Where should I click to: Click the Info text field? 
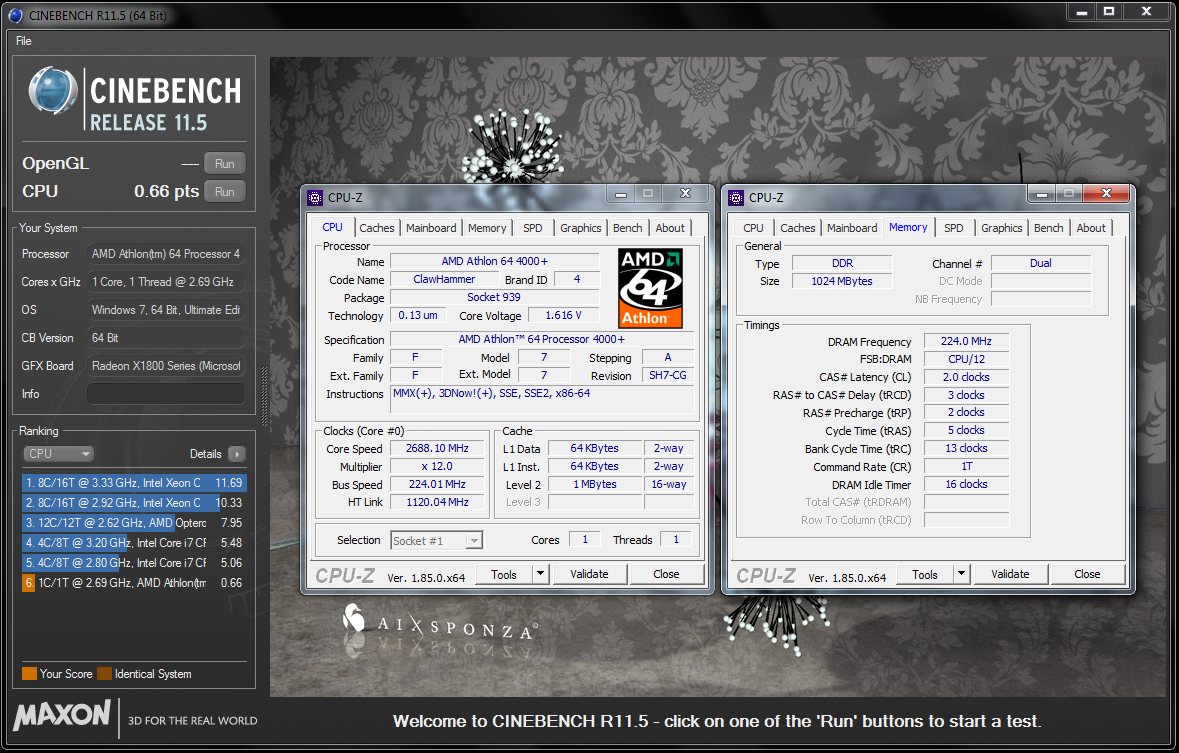click(x=165, y=393)
